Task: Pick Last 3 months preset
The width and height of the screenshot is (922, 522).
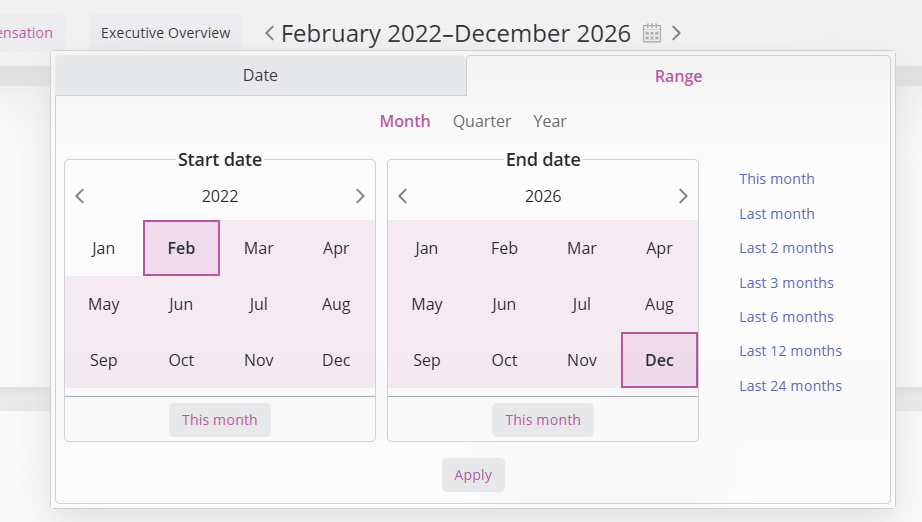Action: pyautogui.click(x=786, y=283)
